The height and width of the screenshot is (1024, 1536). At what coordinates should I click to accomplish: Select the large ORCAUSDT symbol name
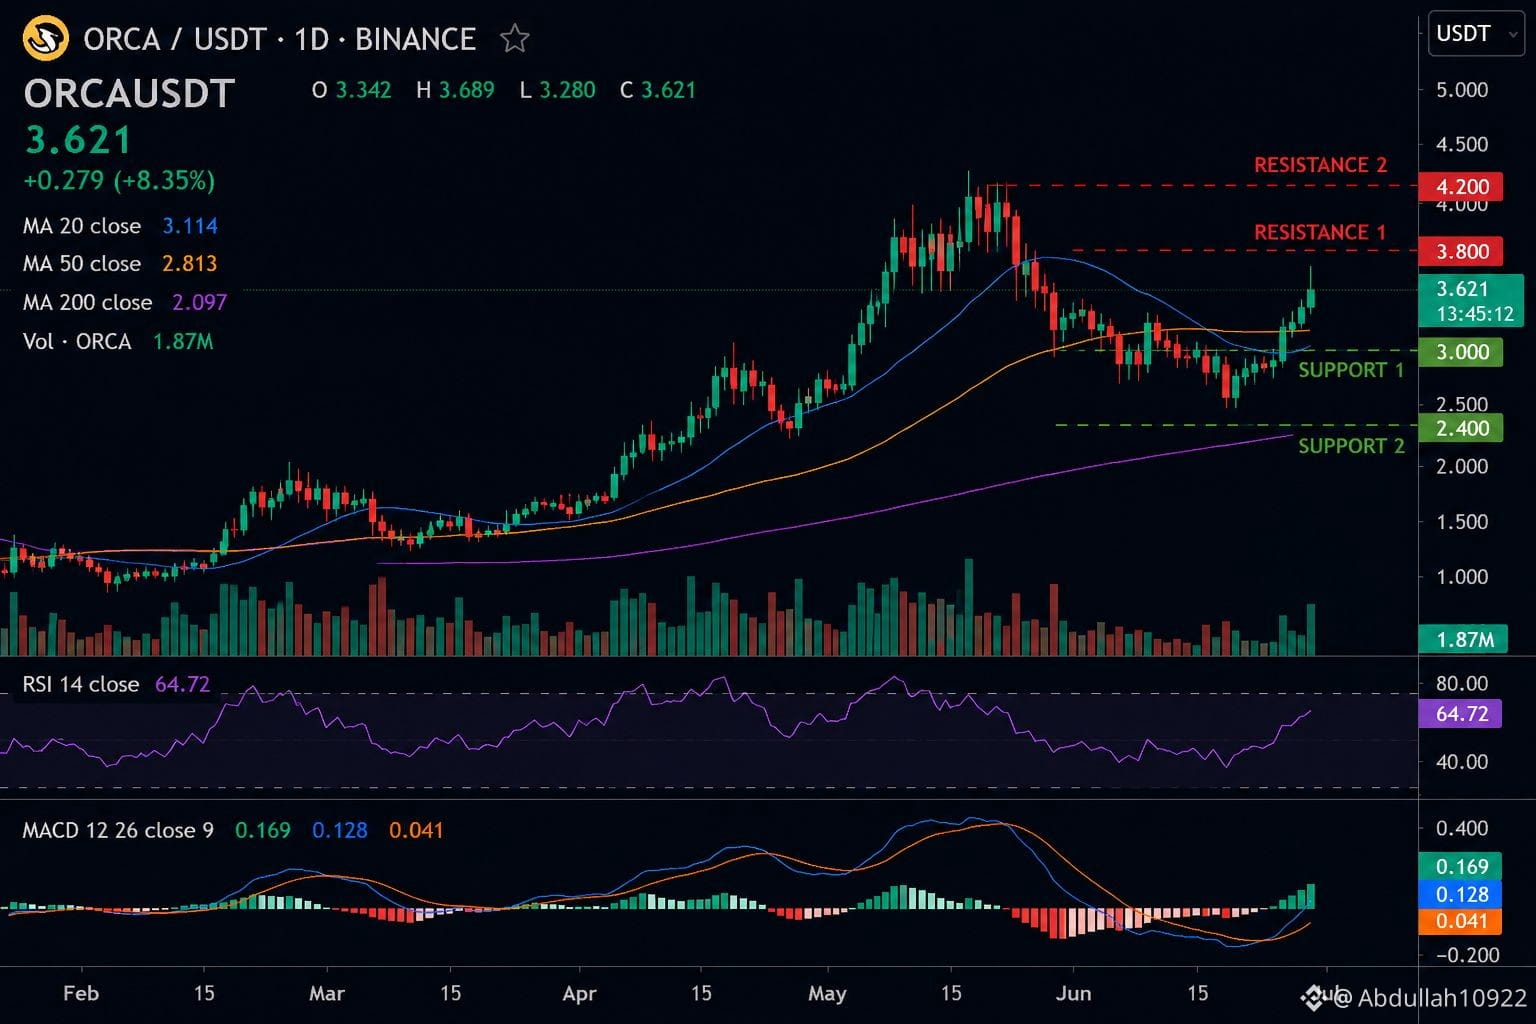pos(129,93)
